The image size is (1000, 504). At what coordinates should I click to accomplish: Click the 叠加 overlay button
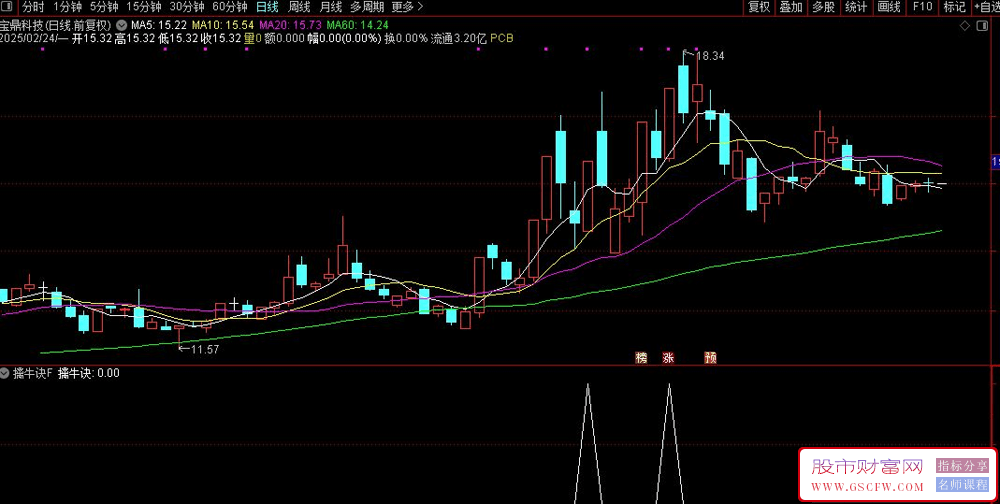(791, 7)
